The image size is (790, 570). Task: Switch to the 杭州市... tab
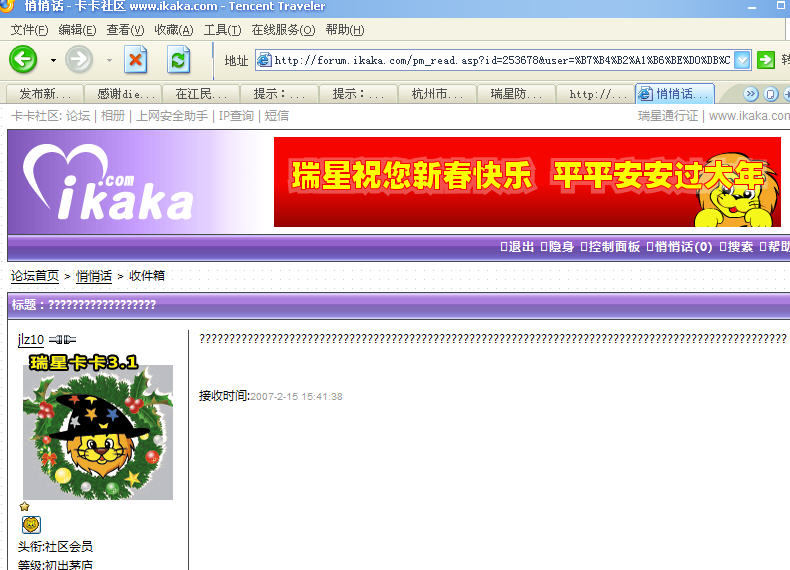pos(437,94)
